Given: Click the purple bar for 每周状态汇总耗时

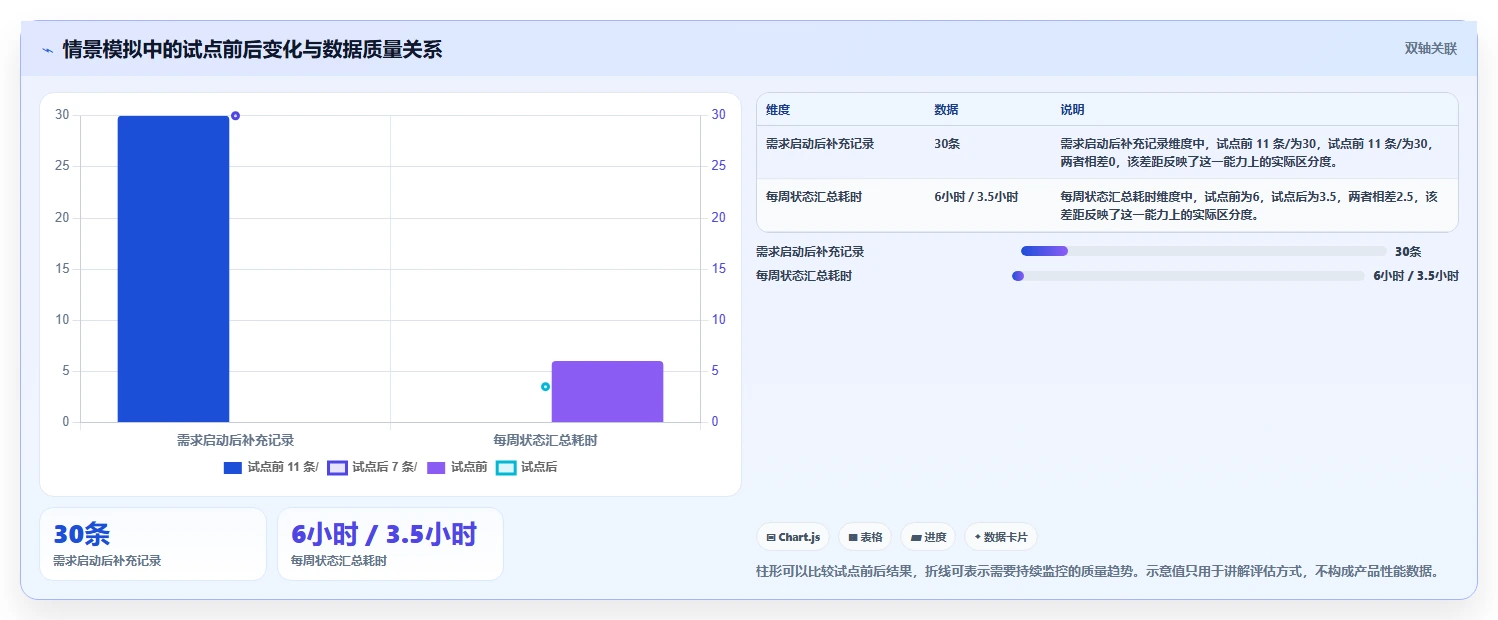Looking at the screenshot, I should (607, 391).
